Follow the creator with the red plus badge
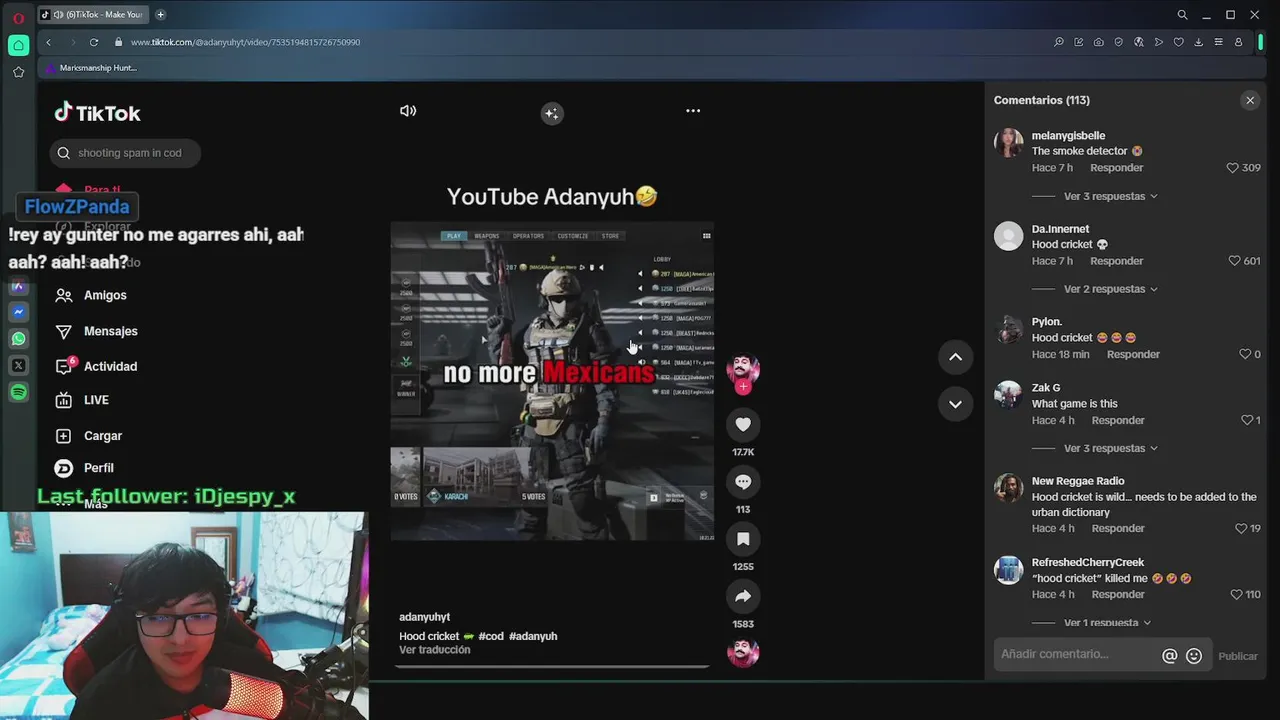 [x=743, y=387]
